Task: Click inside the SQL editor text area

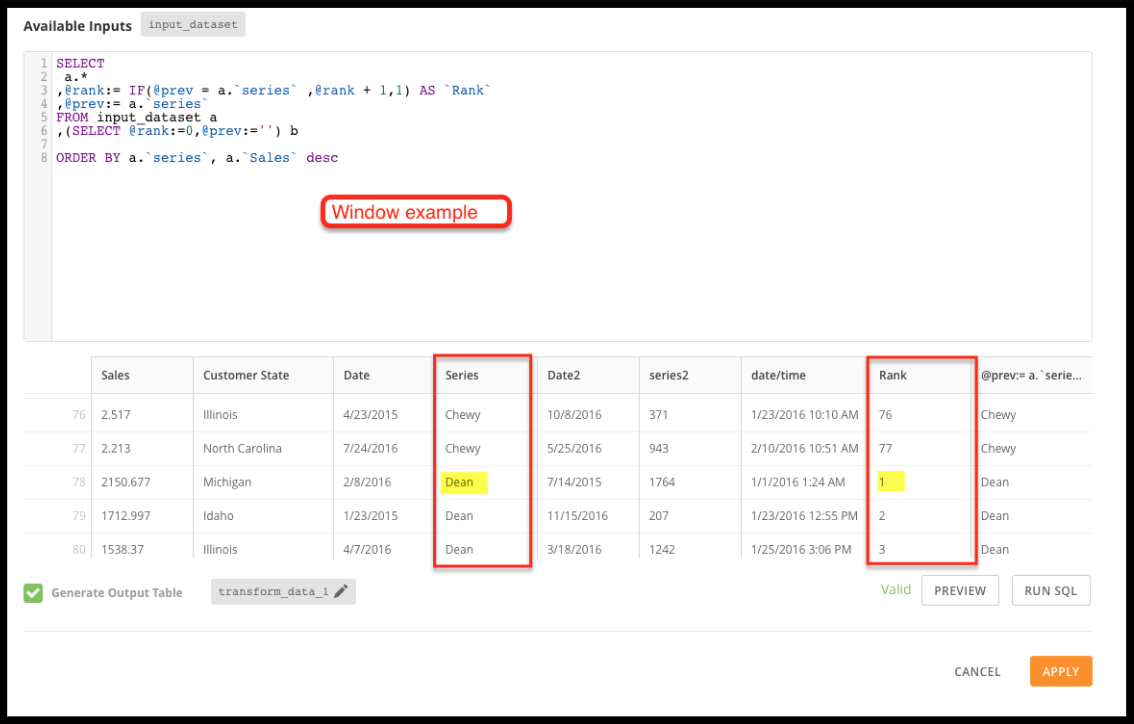Action: click(x=571, y=196)
